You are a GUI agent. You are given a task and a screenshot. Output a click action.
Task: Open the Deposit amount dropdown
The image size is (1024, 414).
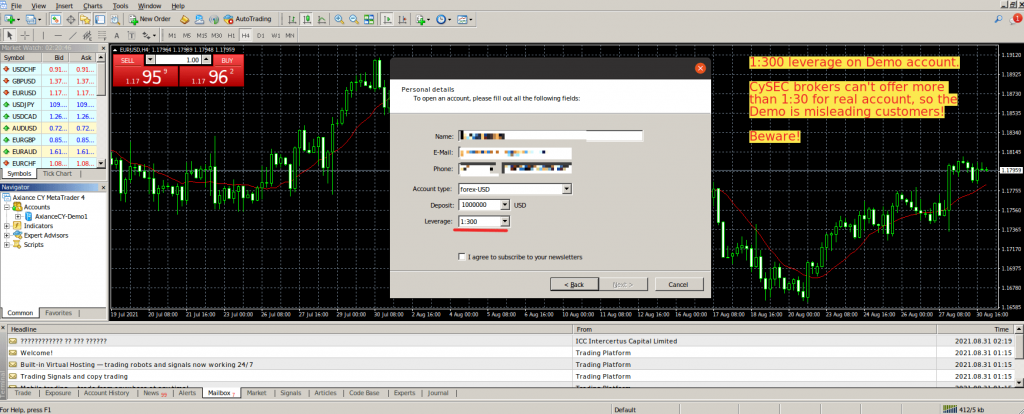coord(505,205)
